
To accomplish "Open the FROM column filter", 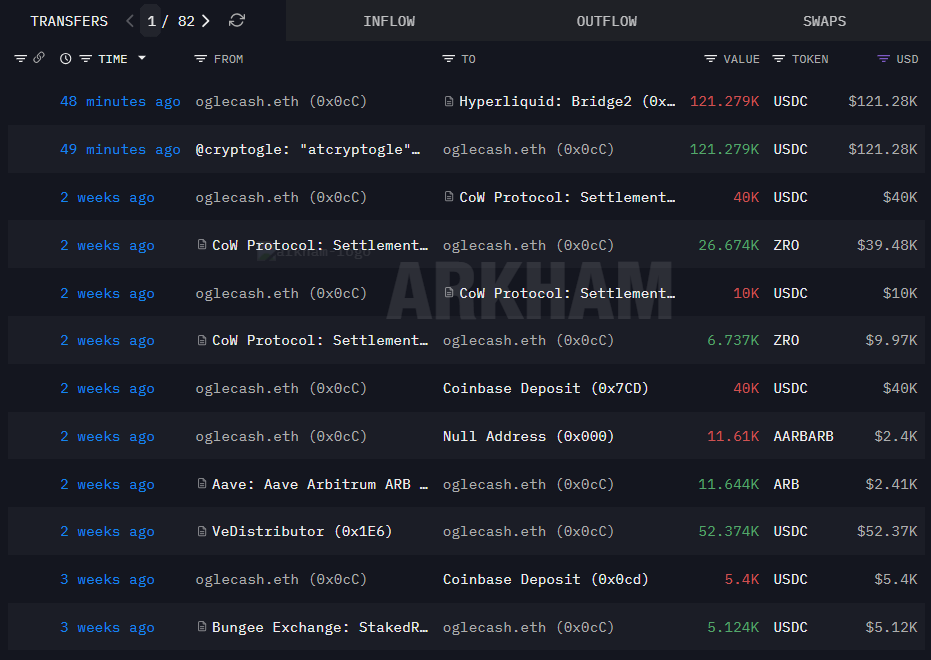I will point(201,59).
